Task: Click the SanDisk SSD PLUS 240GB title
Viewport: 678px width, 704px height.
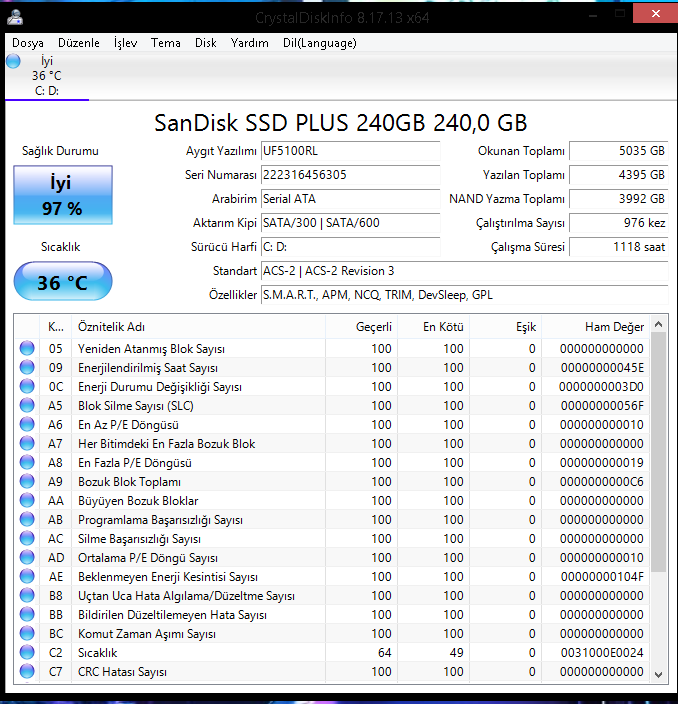Action: (340, 123)
